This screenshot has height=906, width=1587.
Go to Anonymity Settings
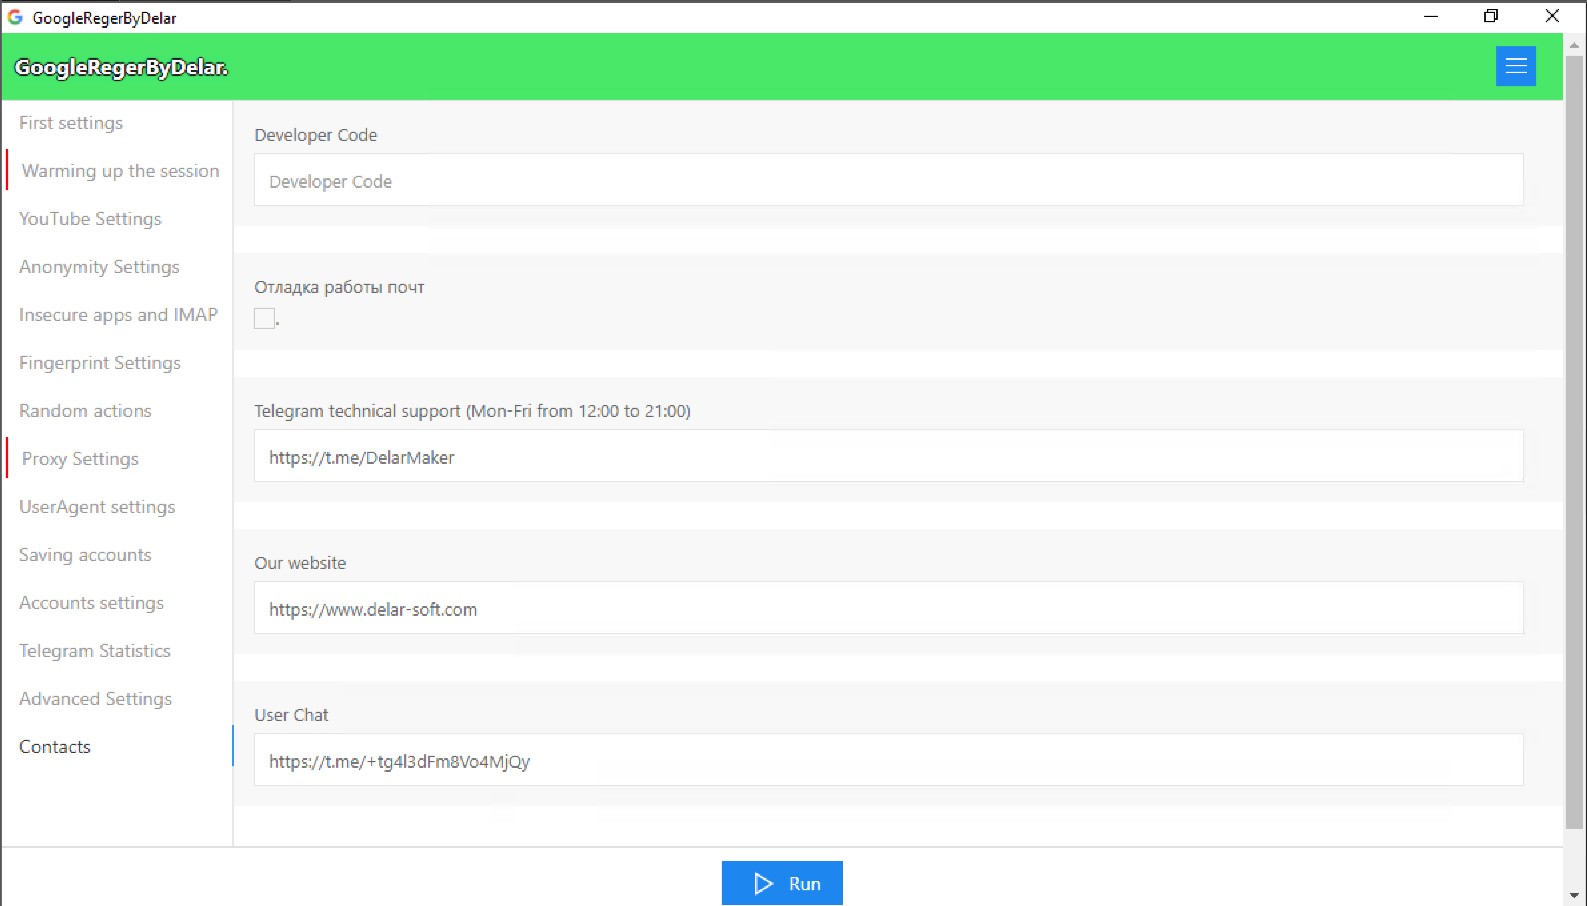click(99, 267)
